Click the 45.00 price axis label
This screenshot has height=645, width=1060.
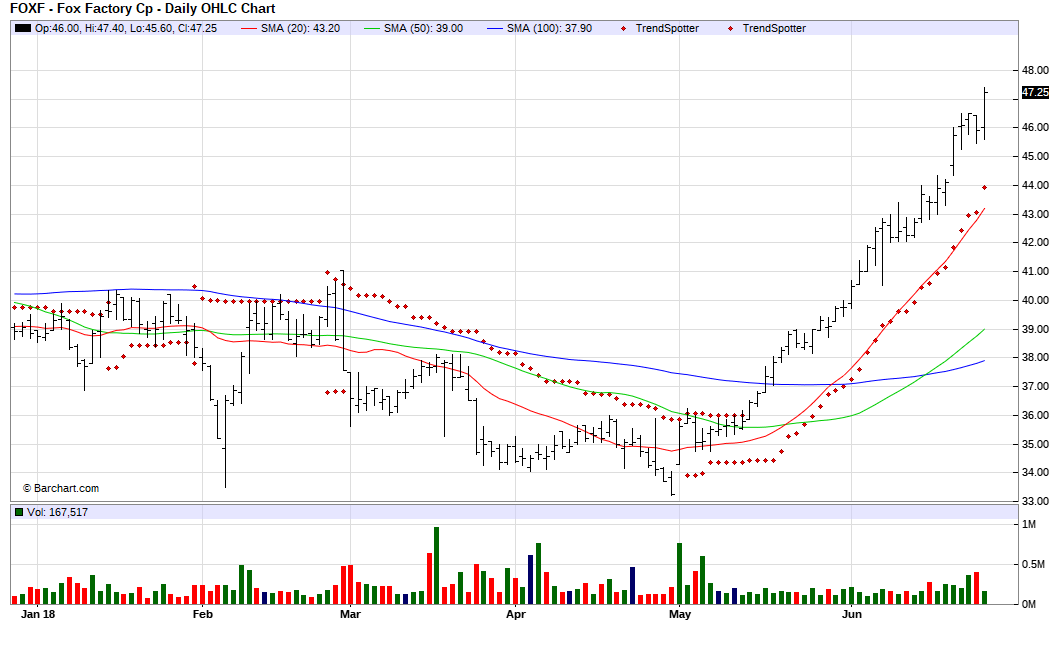click(1036, 156)
